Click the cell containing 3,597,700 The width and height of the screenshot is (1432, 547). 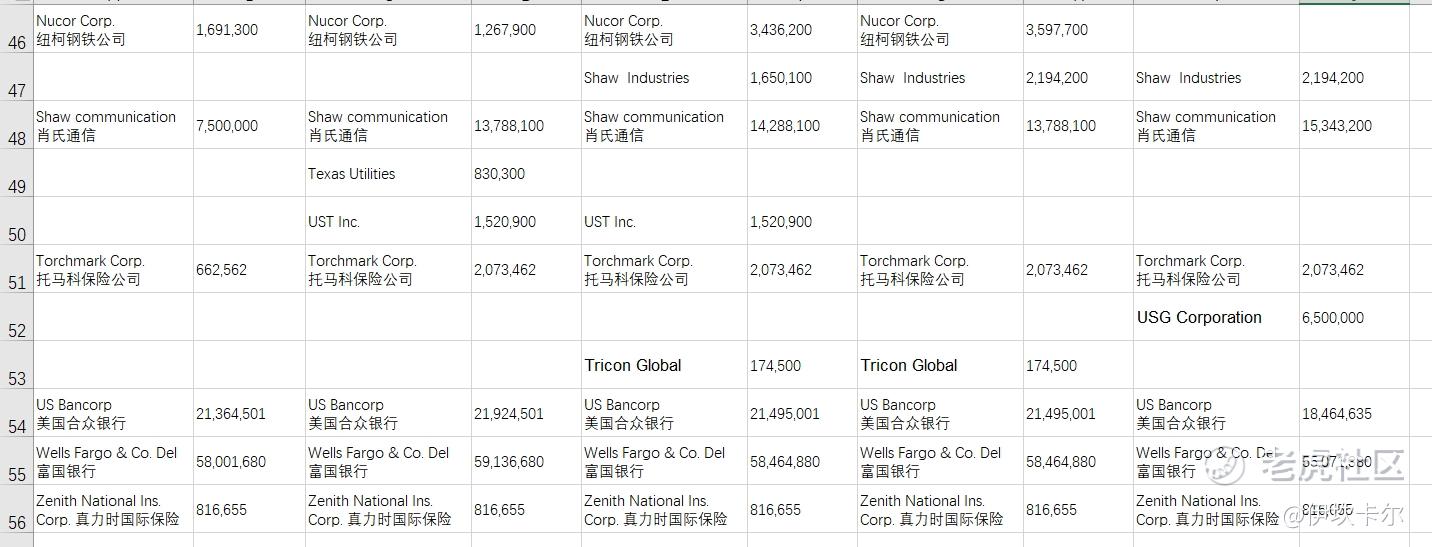1077,30
